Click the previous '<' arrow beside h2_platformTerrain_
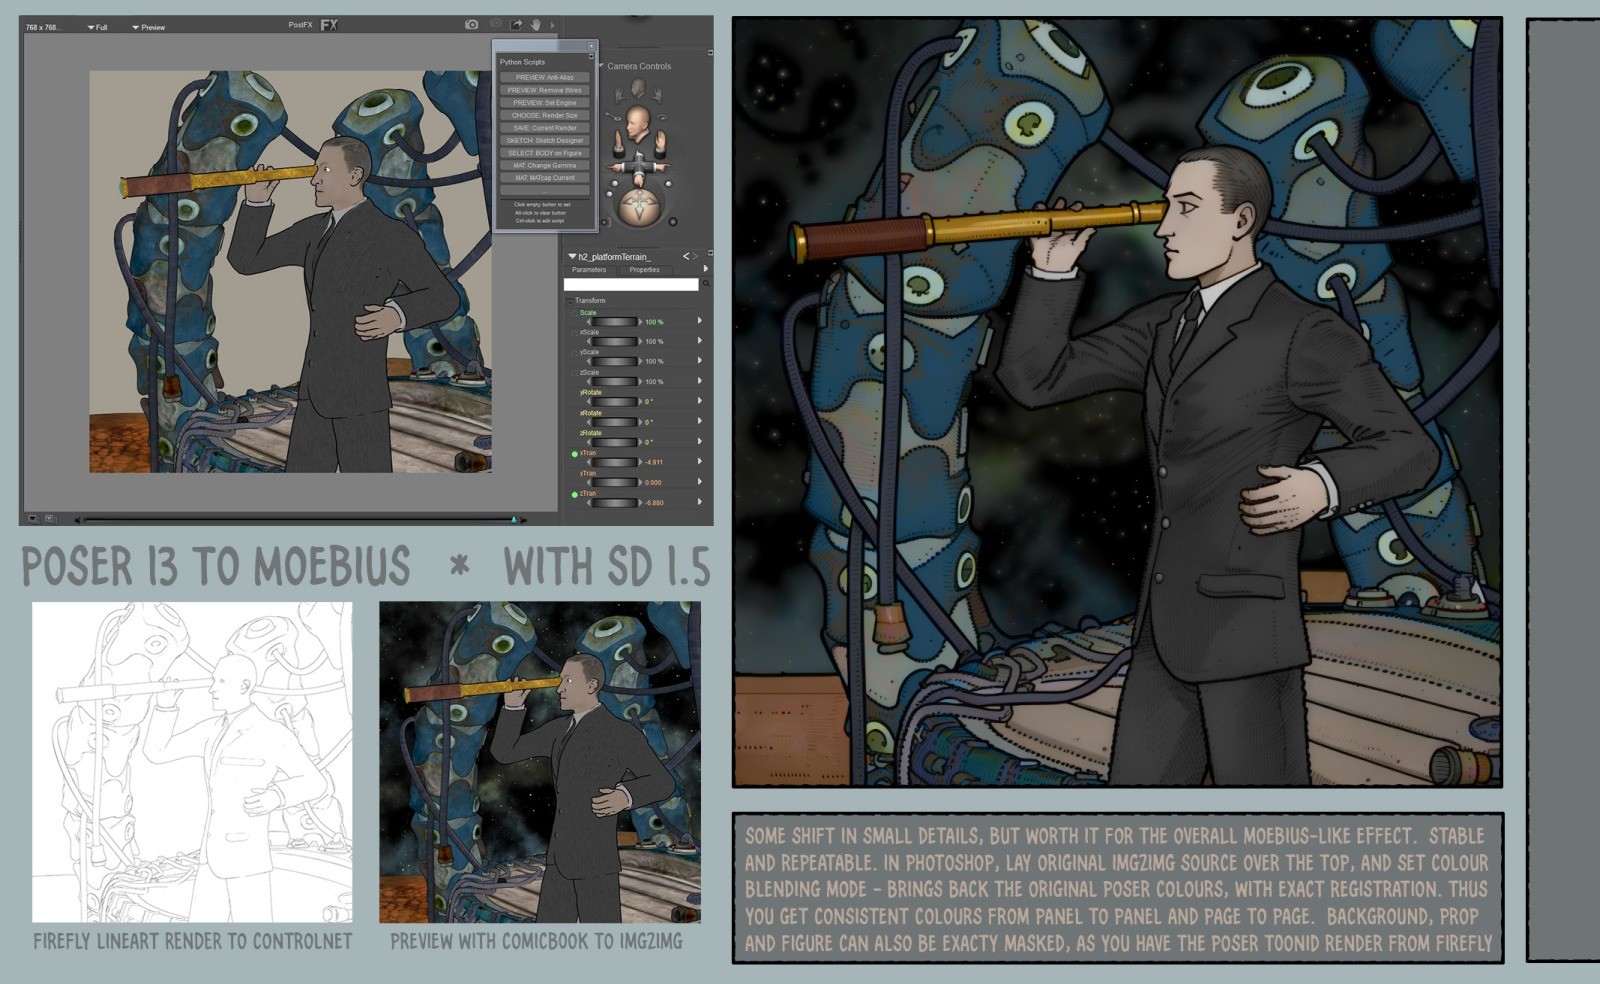The image size is (1600, 984). pos(686,256)
